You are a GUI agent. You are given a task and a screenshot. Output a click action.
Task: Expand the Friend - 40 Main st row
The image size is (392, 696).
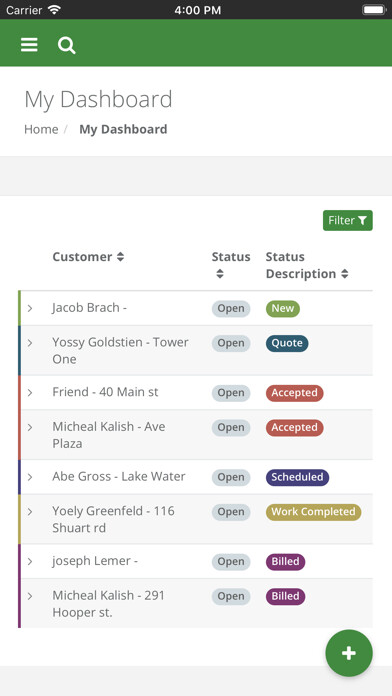pyautogui.click(x=30, y=392)
